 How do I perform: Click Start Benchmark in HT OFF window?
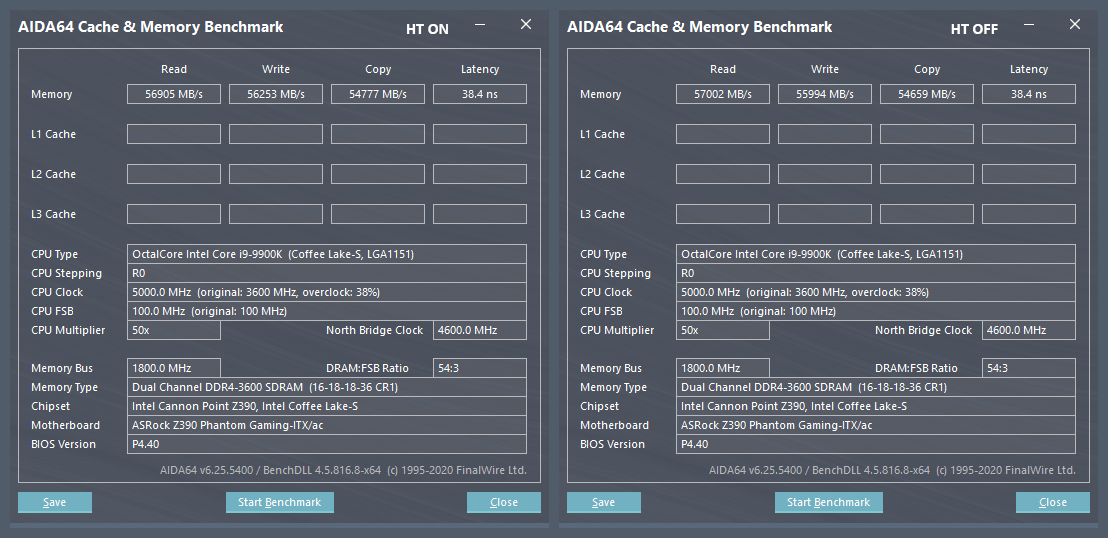[x=828, y=502]
